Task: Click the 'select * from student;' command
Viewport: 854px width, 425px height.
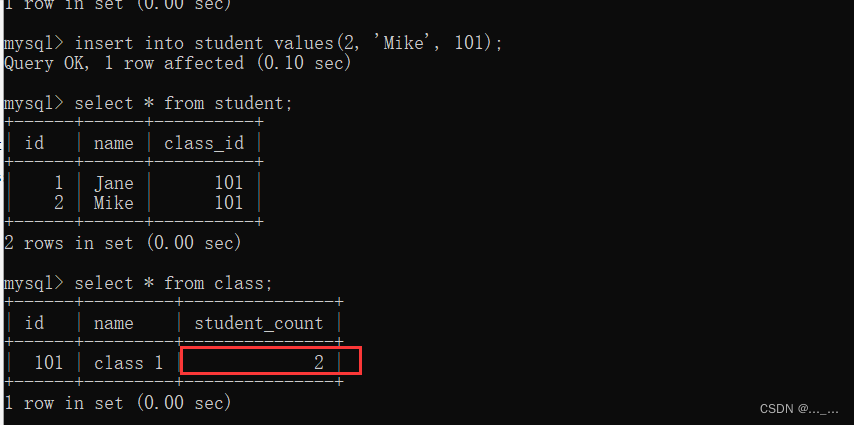Action: [183, 103]
